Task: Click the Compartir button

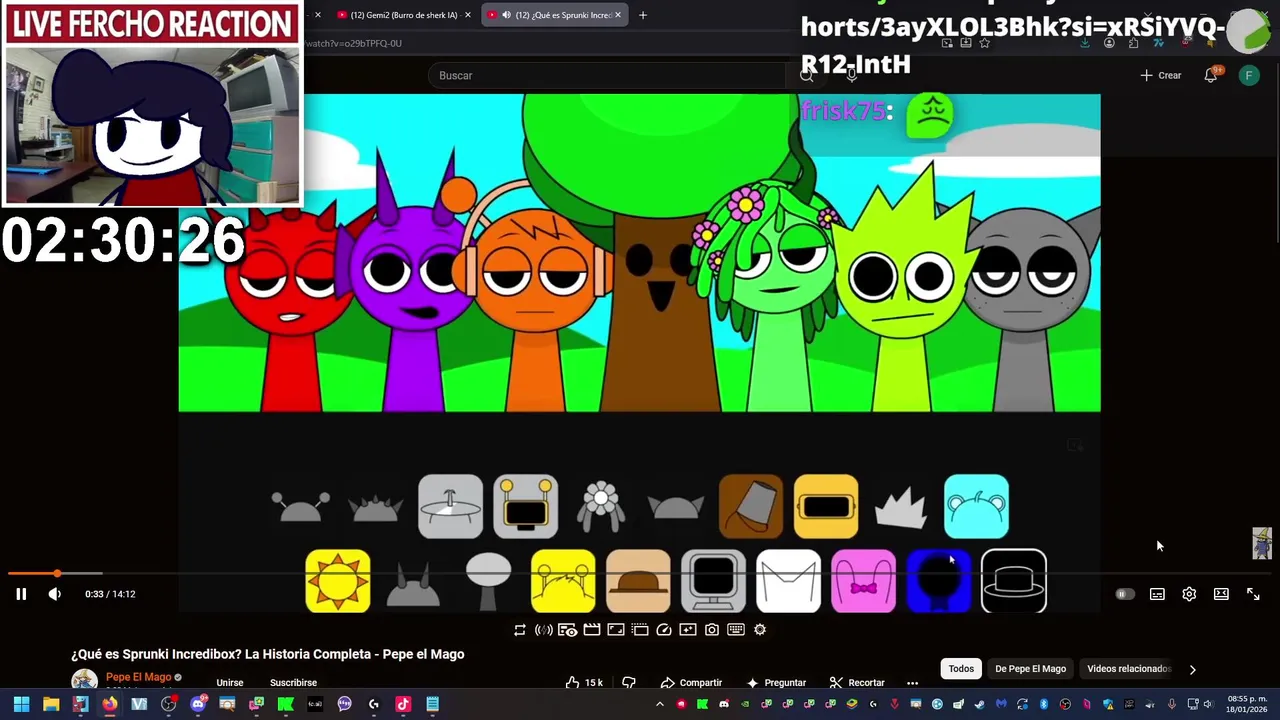Action: point(691,682)
